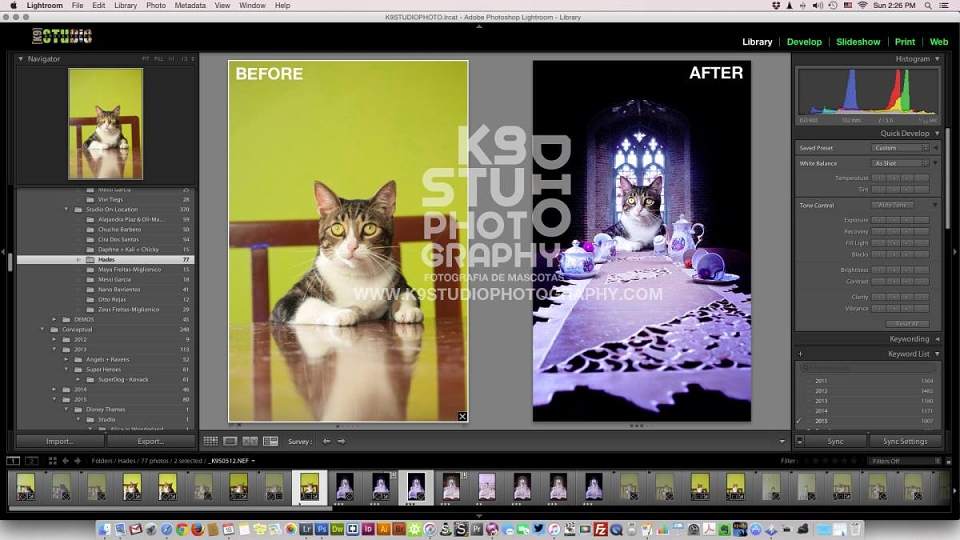Open Saved Preset Custom dropdown
The width and height of the screenshot is (960, 540).
point(900,148)
